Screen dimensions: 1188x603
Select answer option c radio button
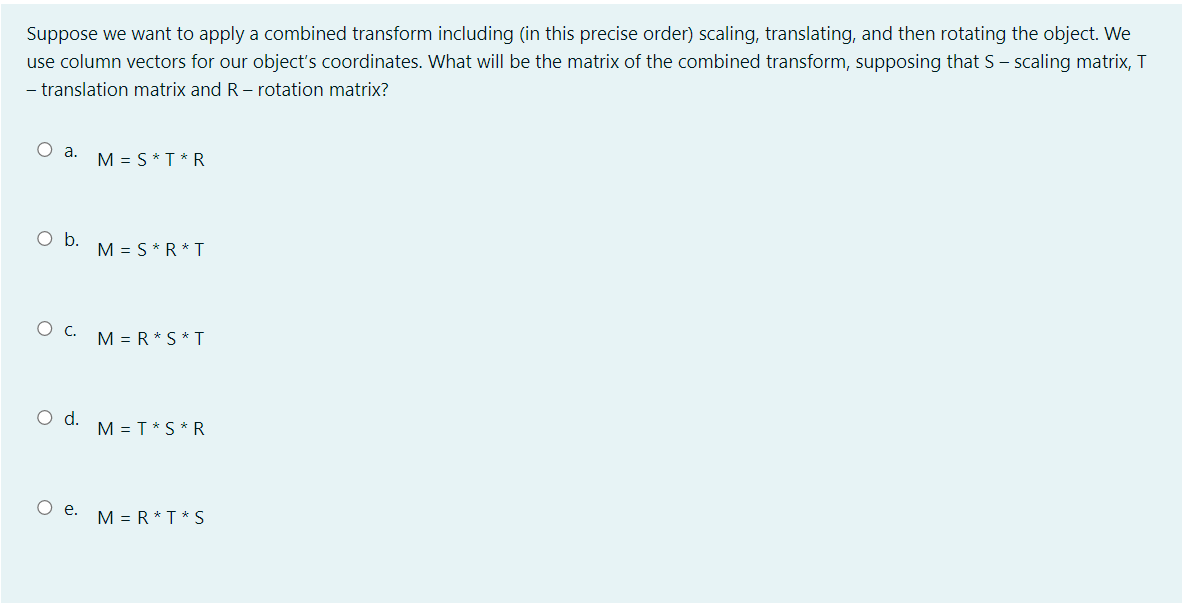pyautogui.click(x=45, y=327)
